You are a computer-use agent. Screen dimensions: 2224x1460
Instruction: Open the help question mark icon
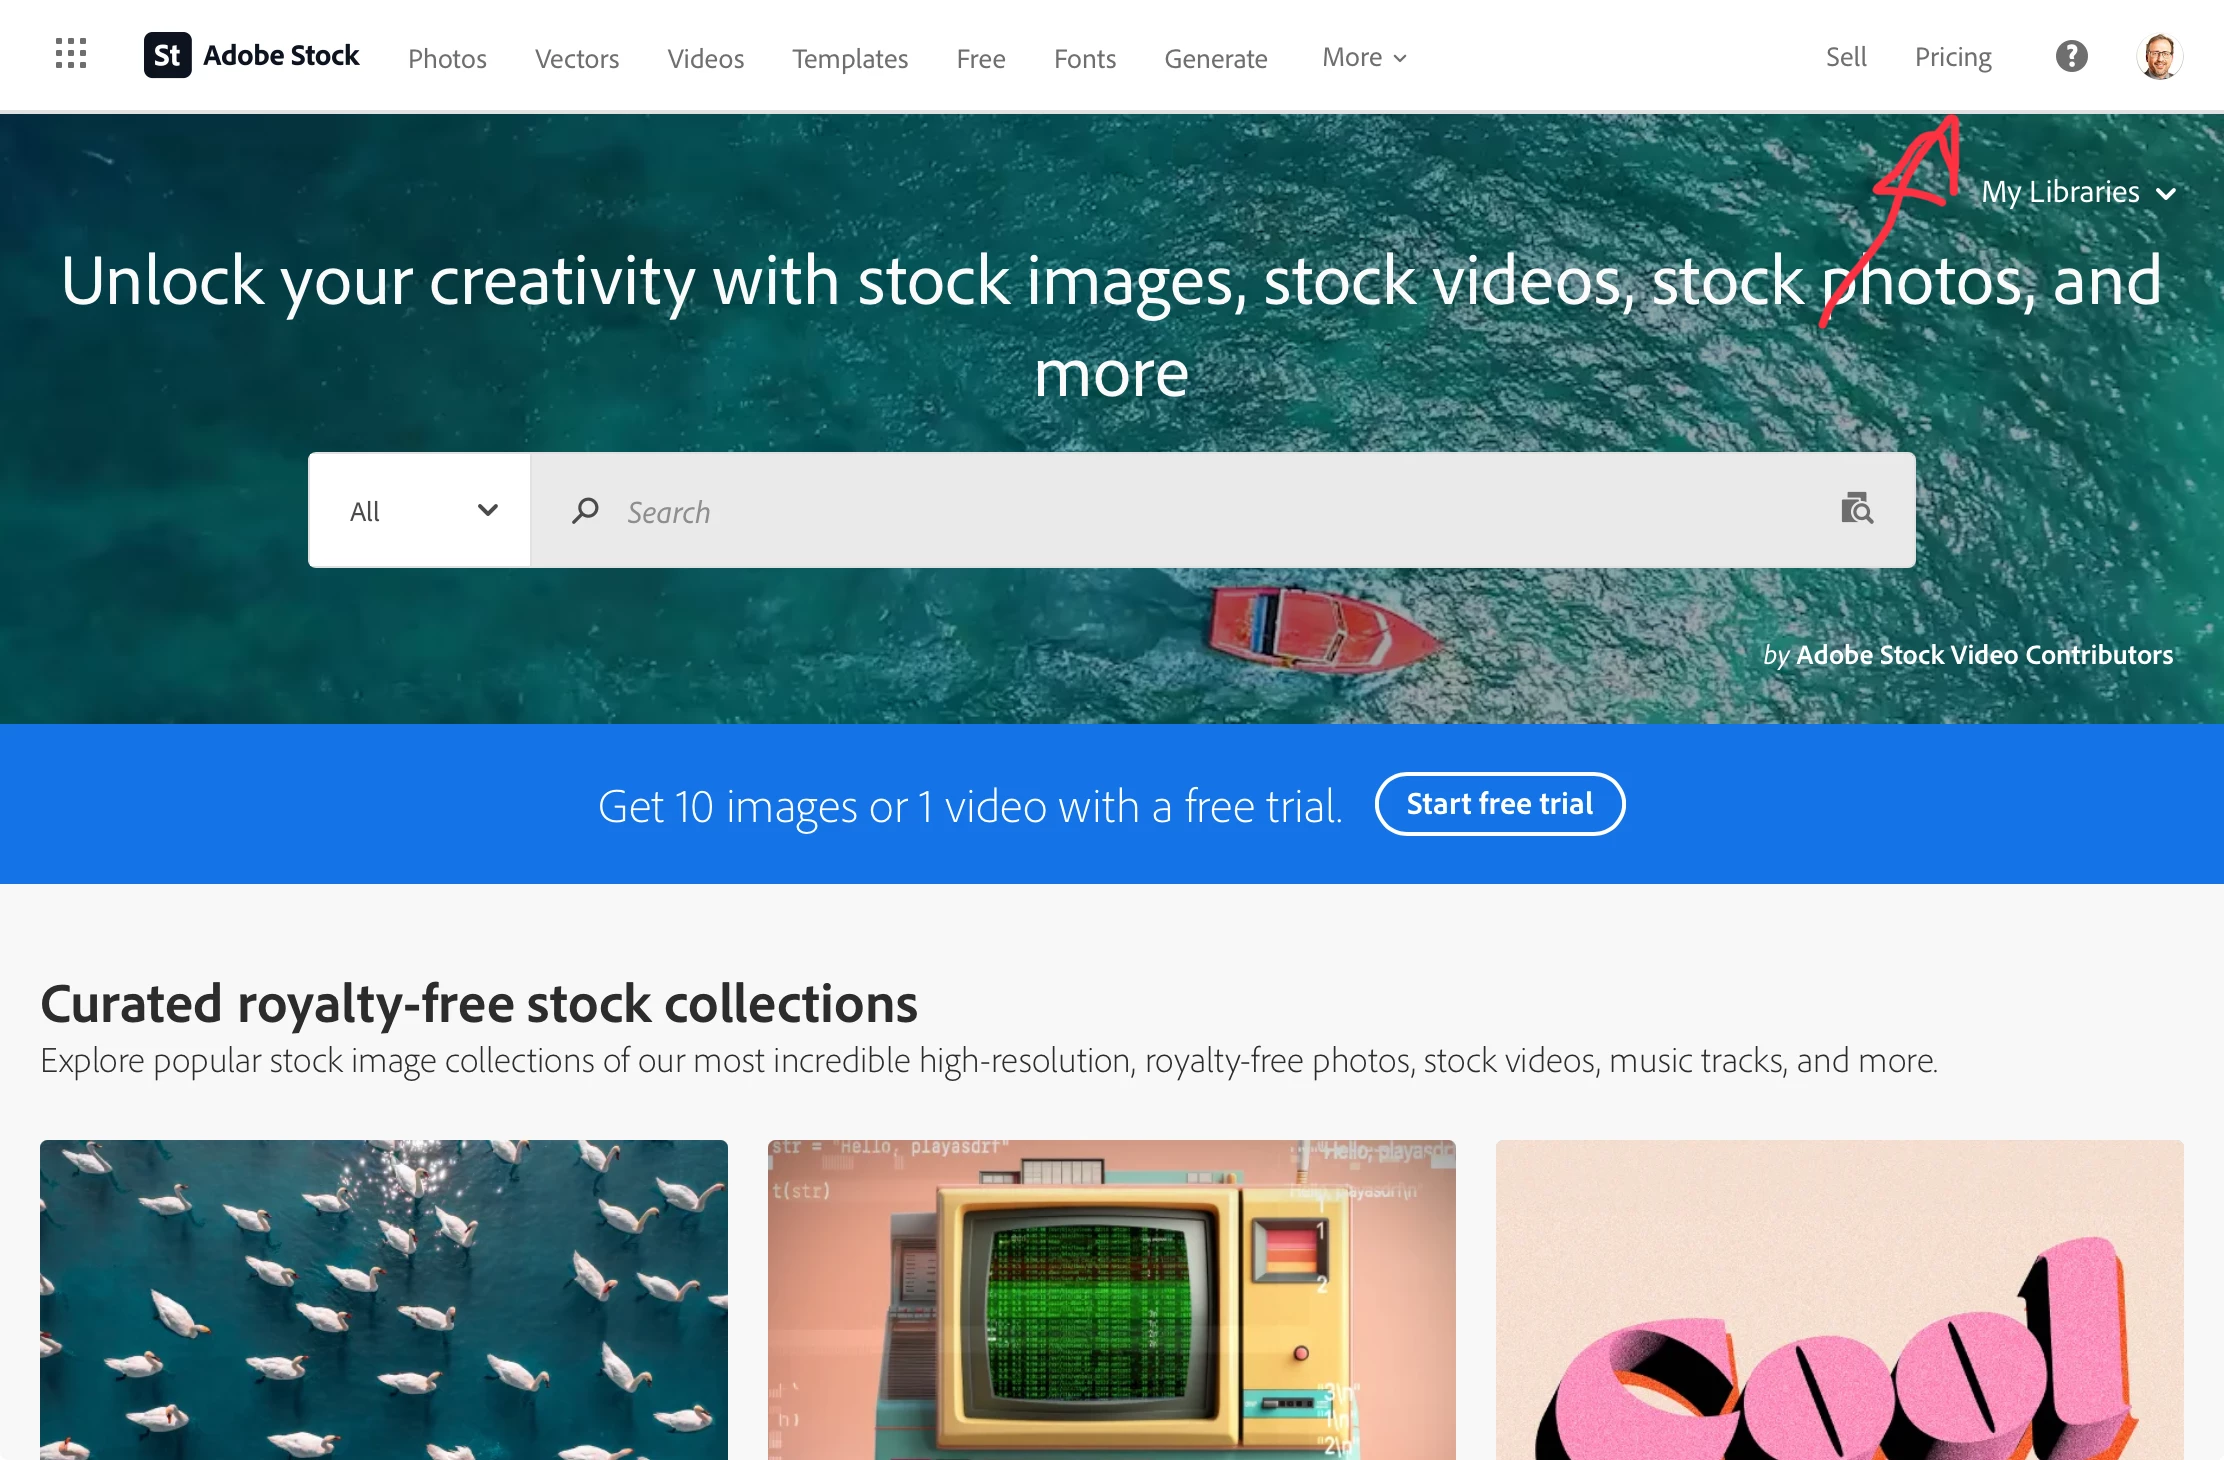(x=2071, y=56)
